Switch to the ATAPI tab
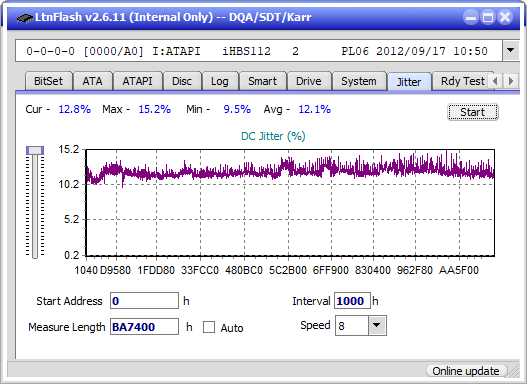The image size is (527, 384). click(137, 81)
